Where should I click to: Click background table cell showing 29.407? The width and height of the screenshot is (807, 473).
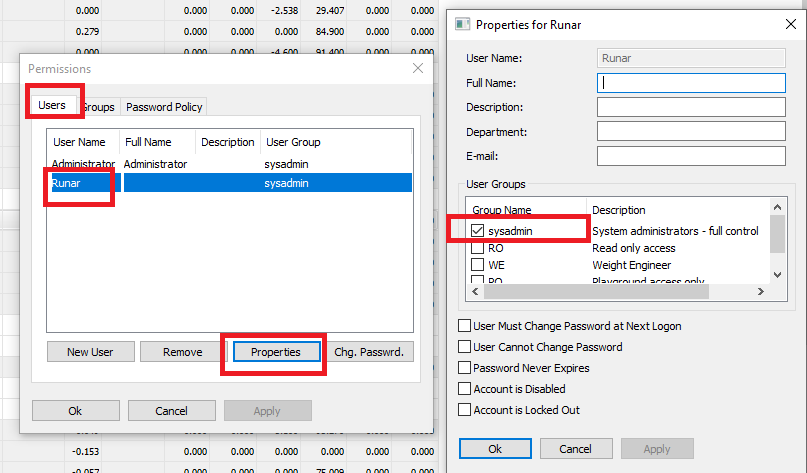tap(329, 10)
